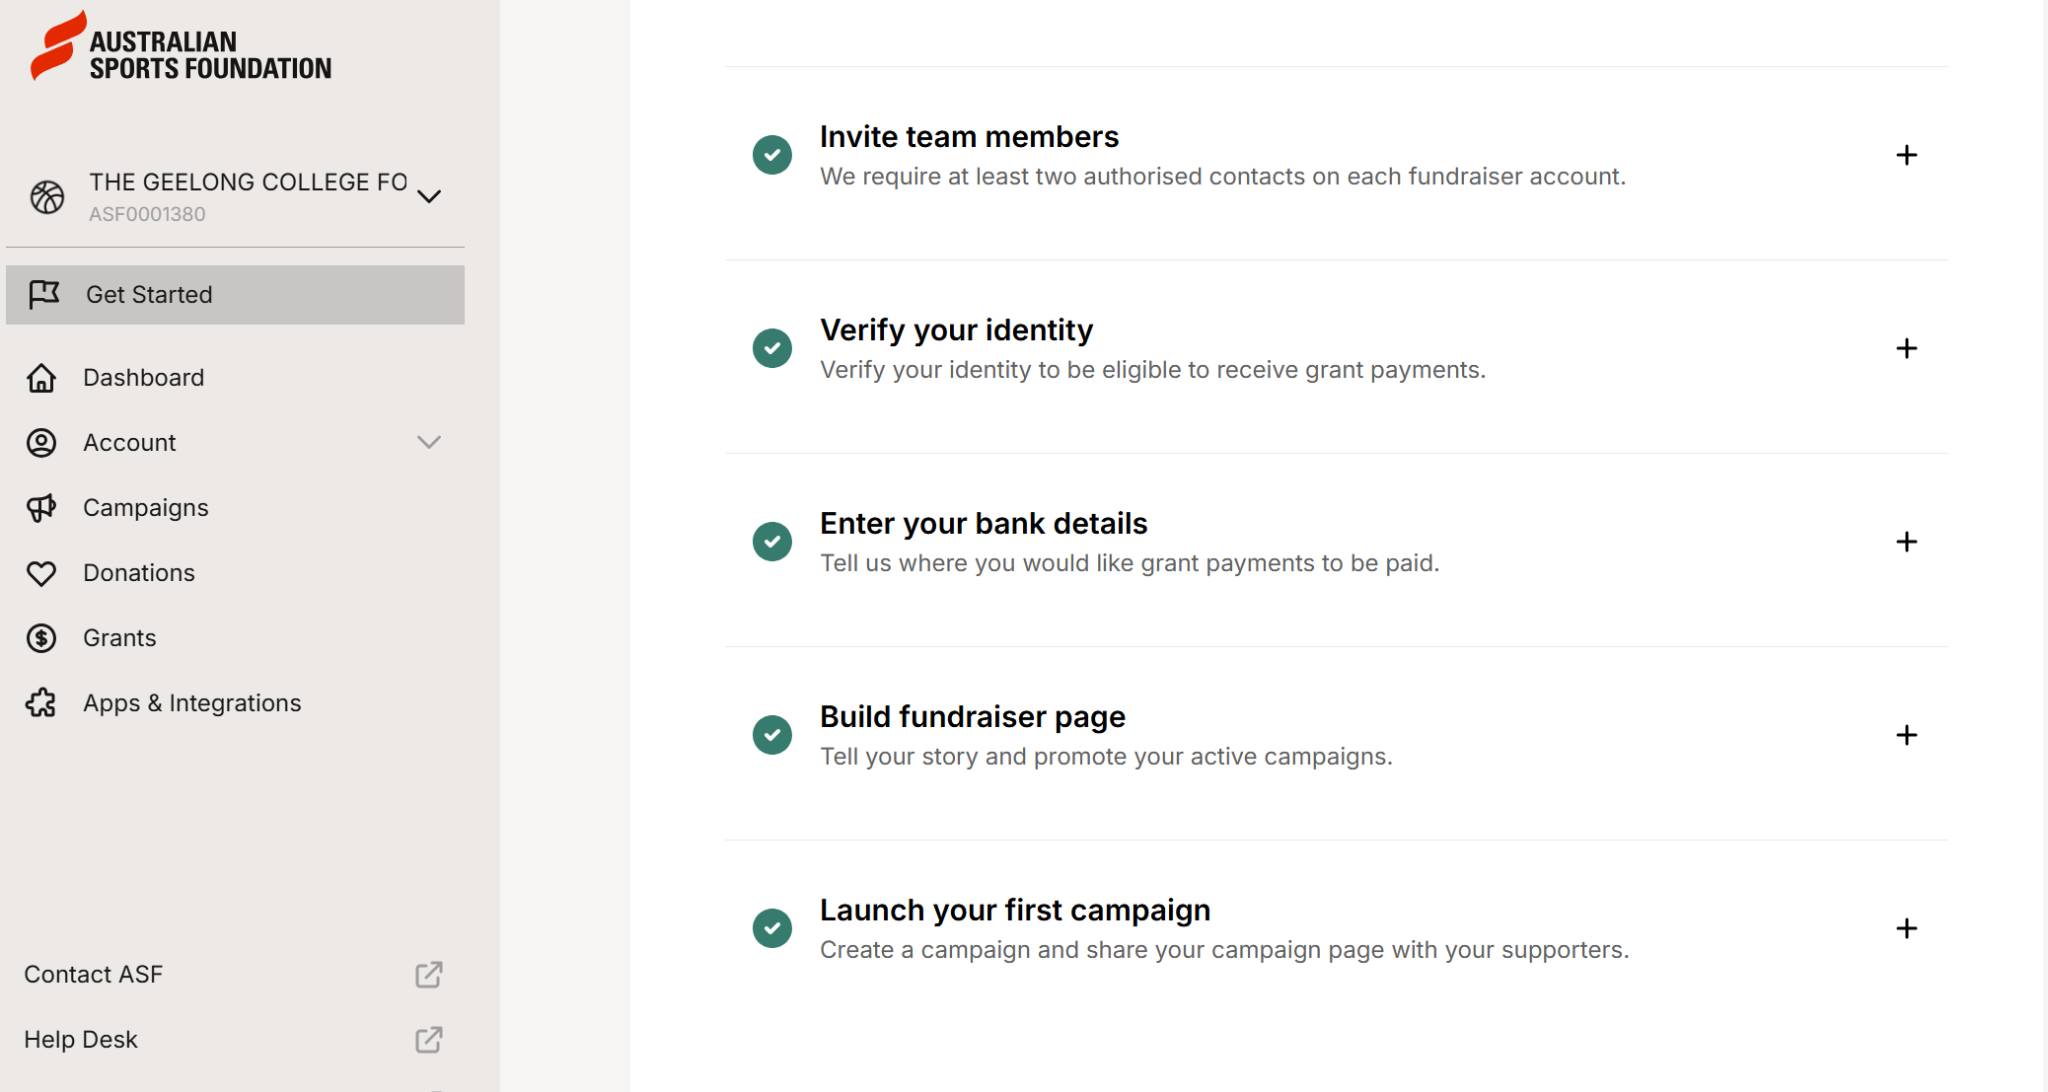Click the Launch your first campaign checkmark
2048x1092 pixels.
tap(772, 928)
